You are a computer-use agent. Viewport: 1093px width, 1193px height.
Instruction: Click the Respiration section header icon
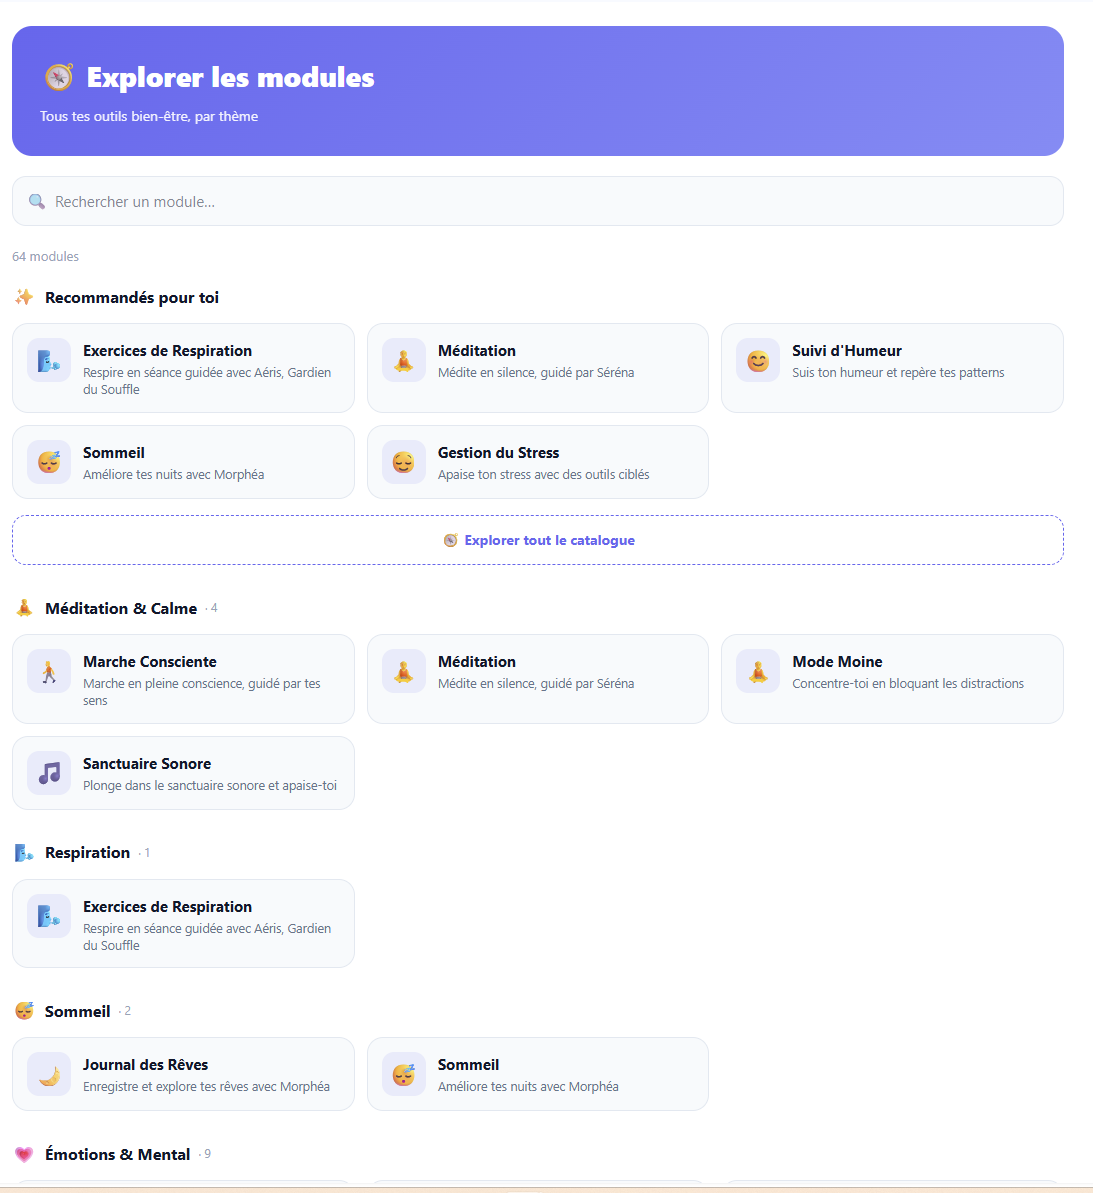pos(24,853)
